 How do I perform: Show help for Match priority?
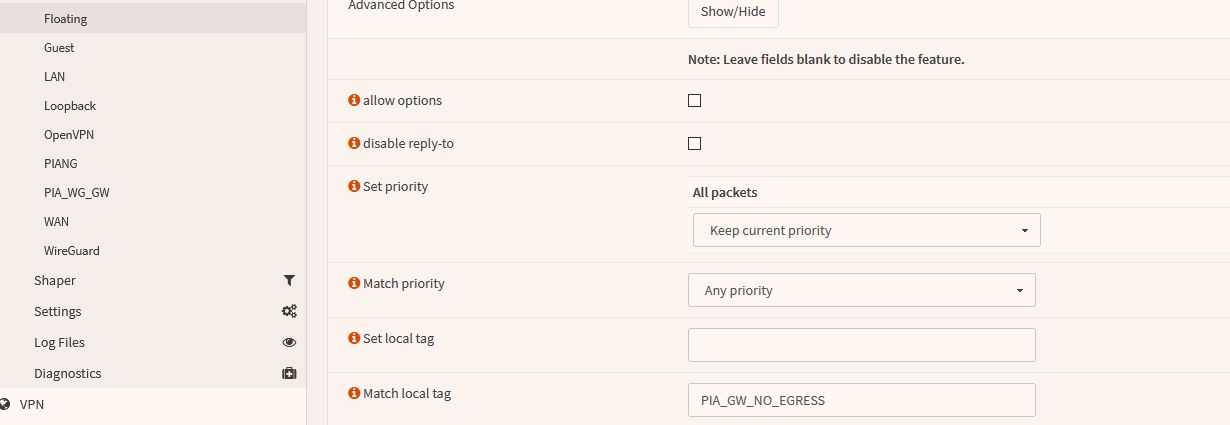354,284
